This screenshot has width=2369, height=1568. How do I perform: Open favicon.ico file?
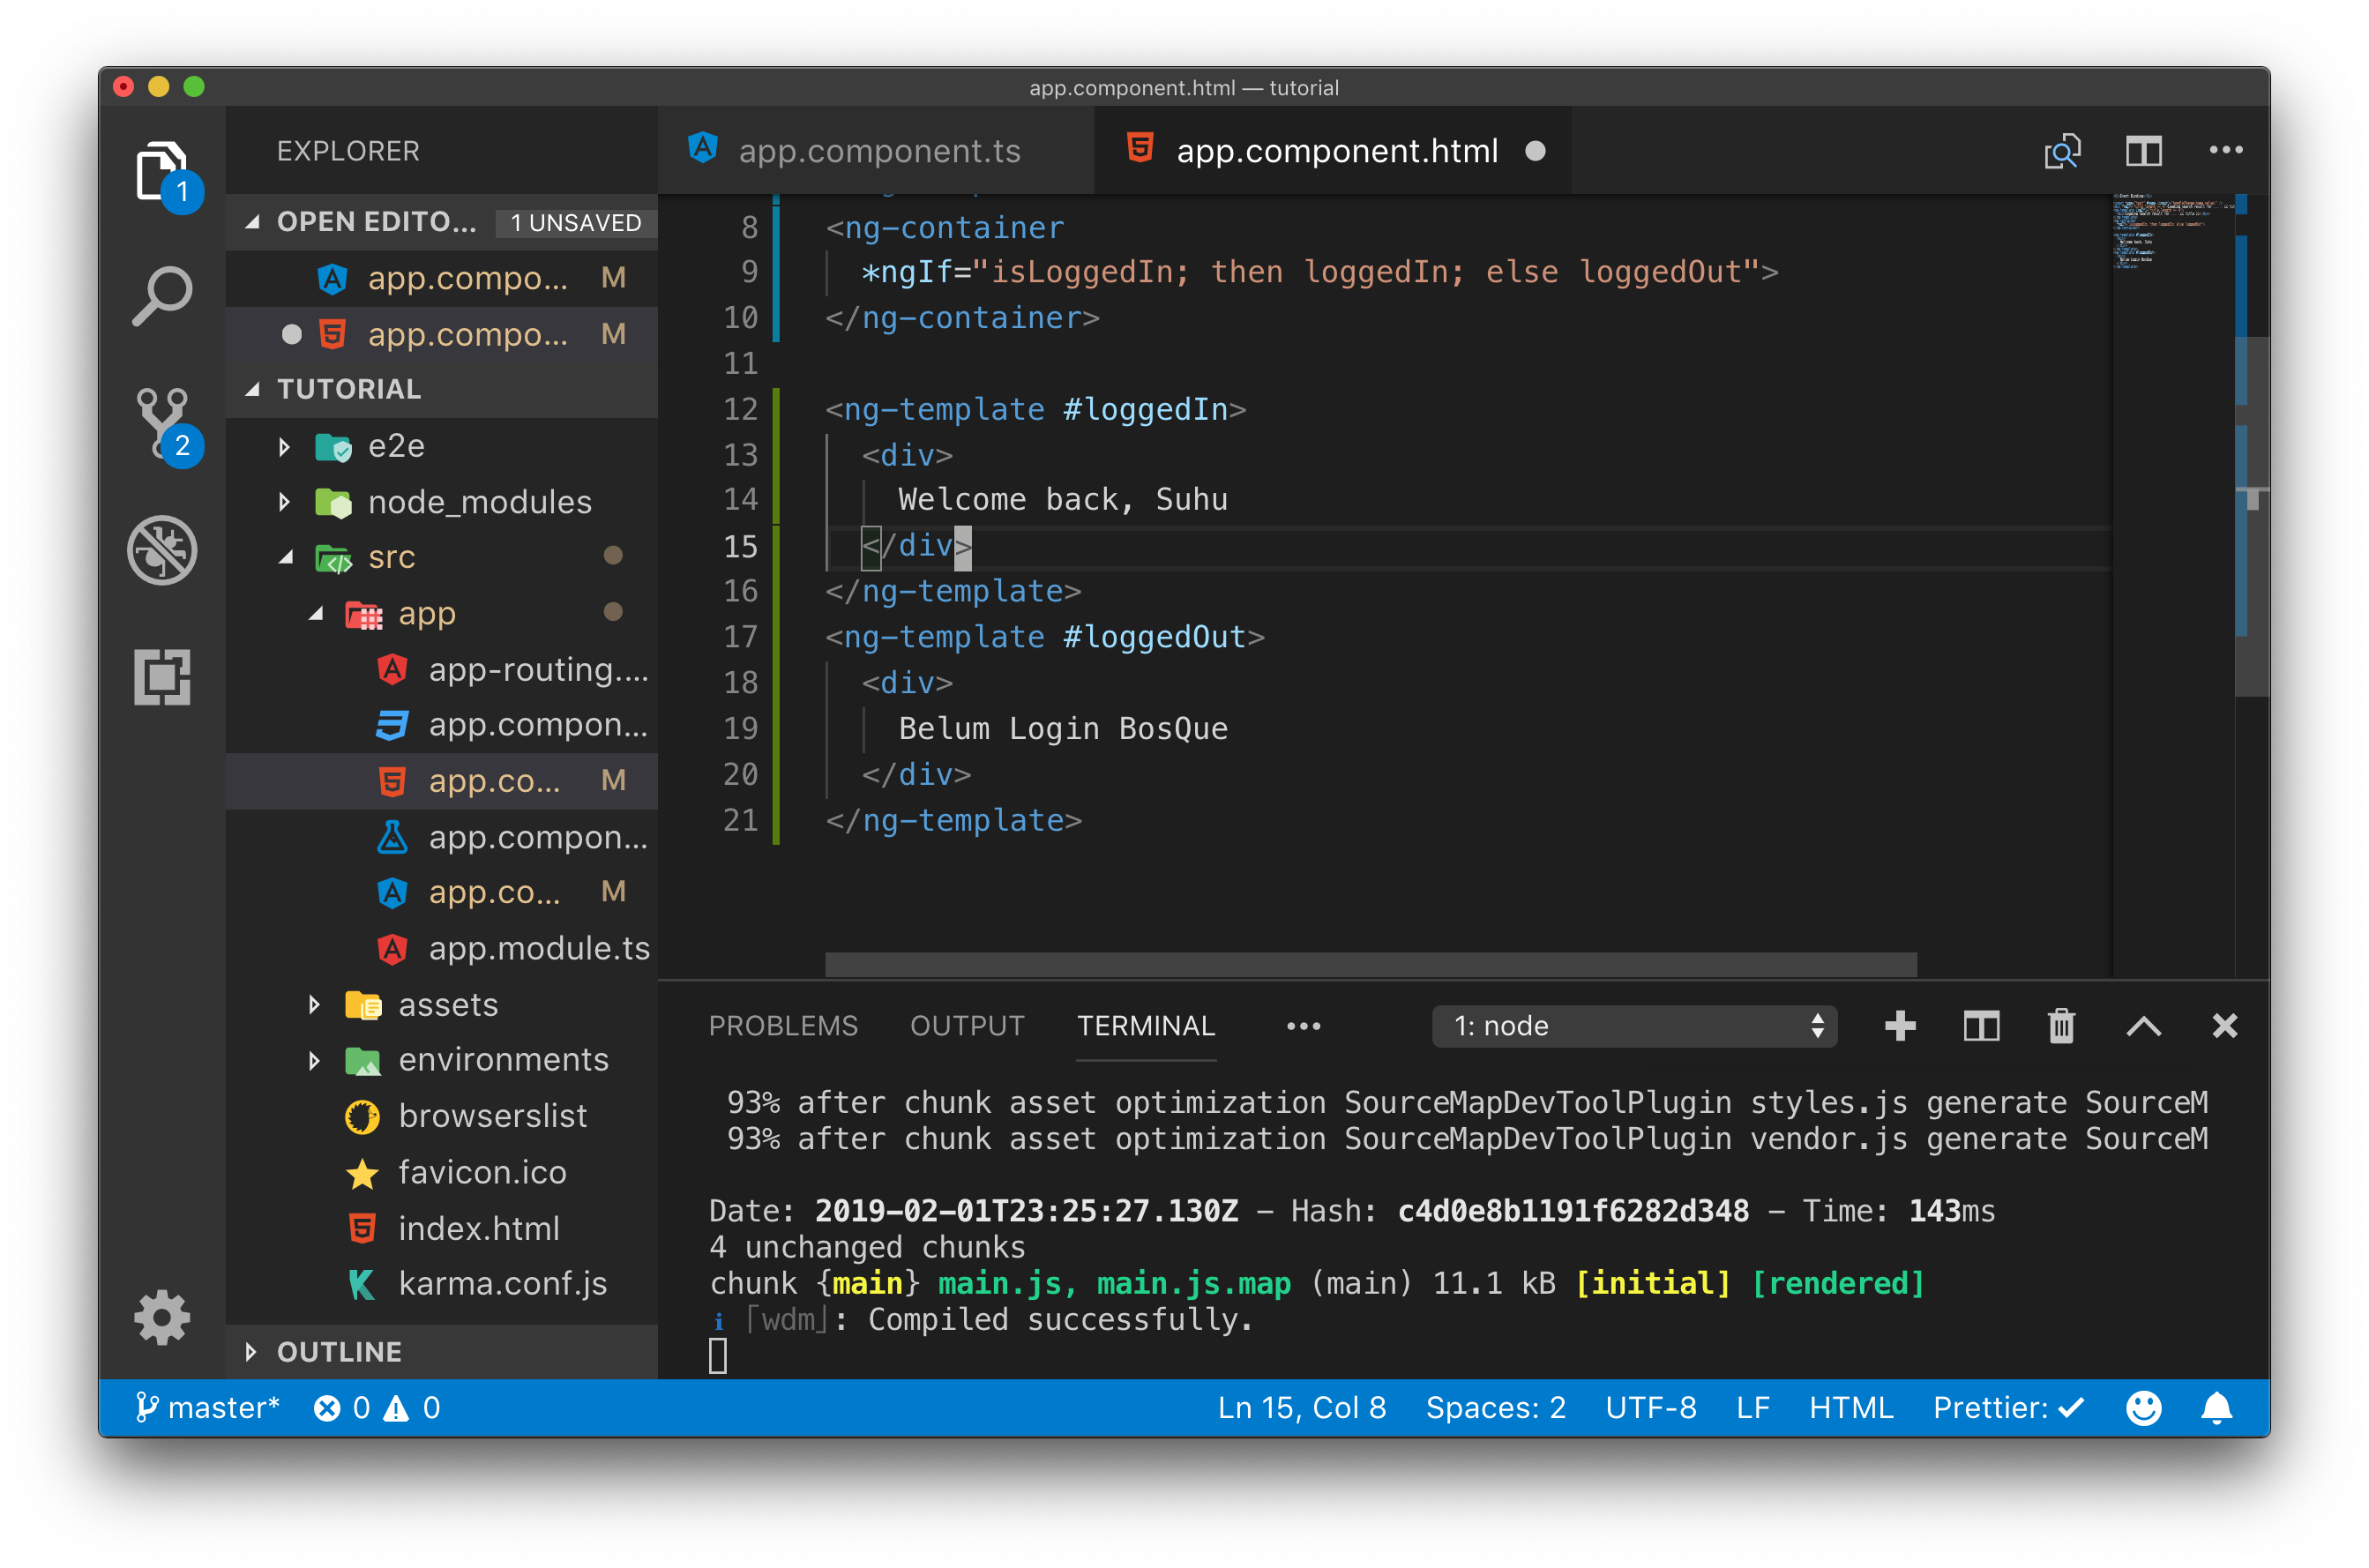point(442,1172)
